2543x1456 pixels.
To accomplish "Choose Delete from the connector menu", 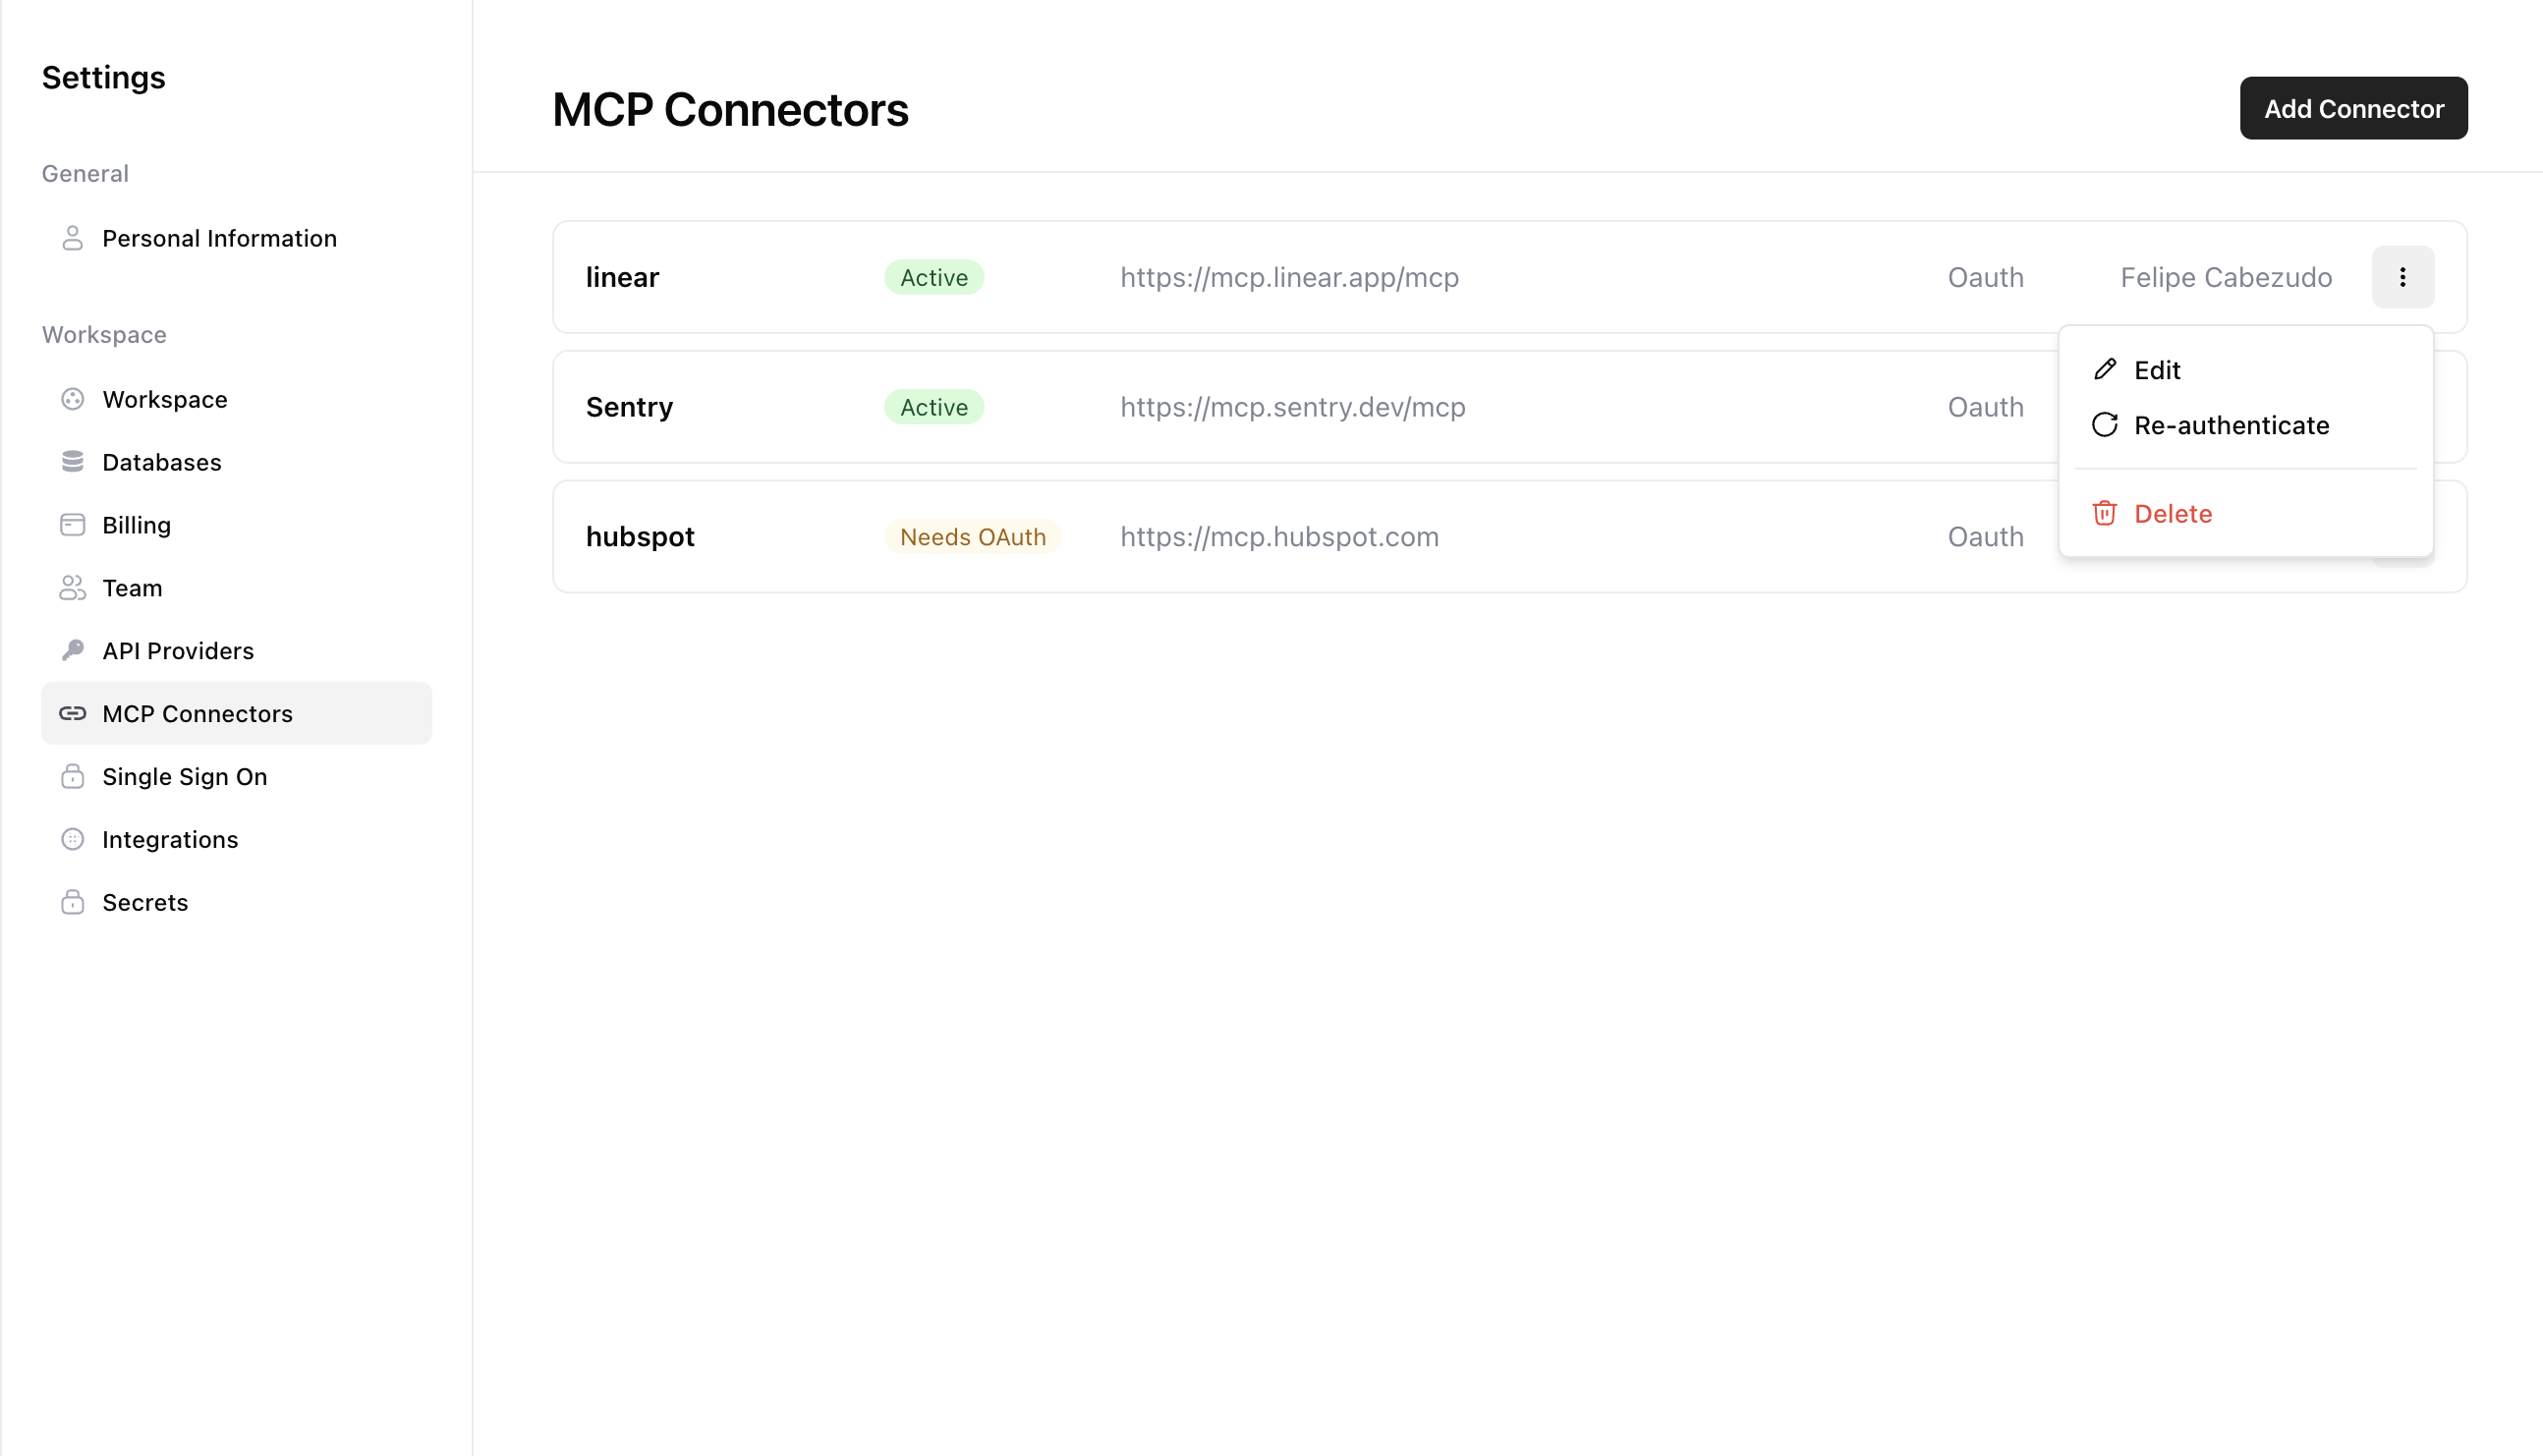I will (x=2172, y=514).
